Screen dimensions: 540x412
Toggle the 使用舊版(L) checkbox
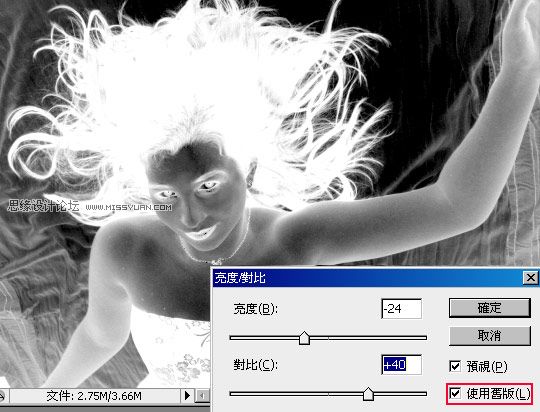click(x=455, y=393)
